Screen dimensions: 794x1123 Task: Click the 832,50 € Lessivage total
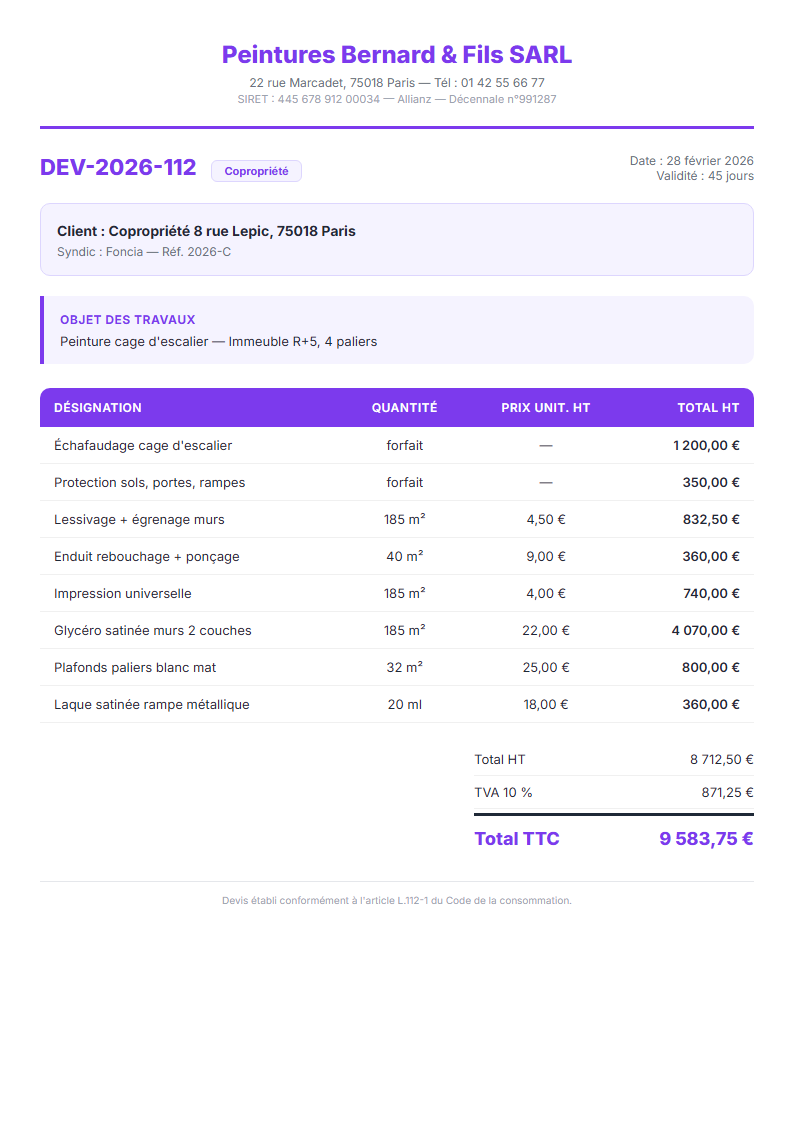coord(710,520)
